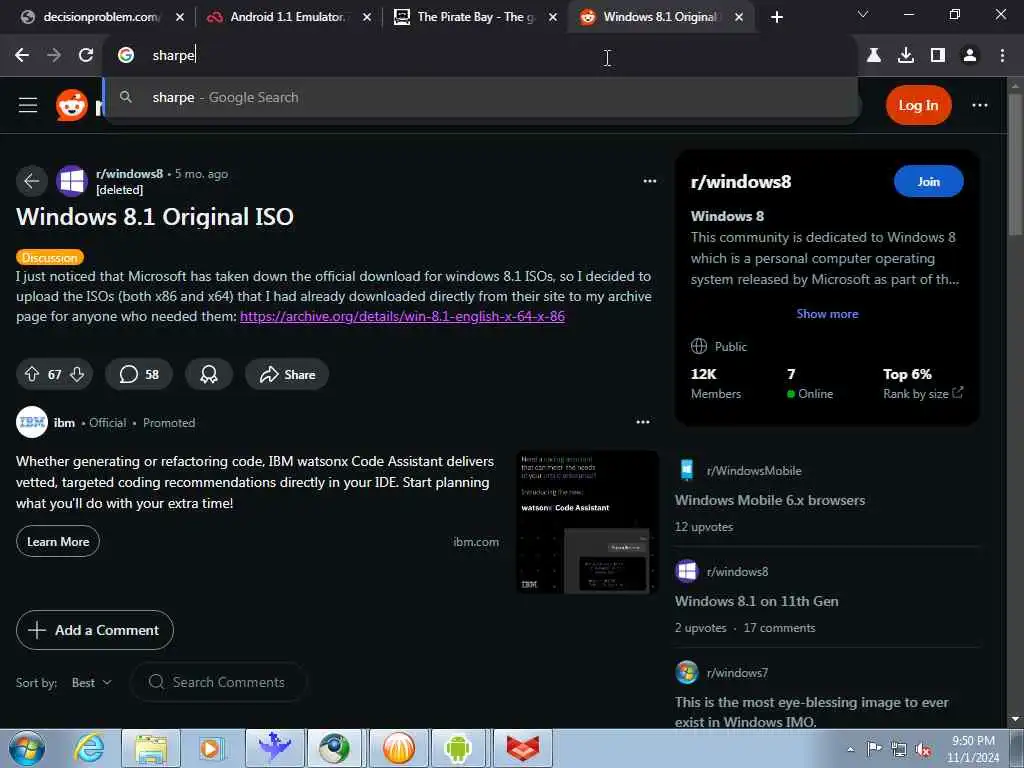
Task: Toggle the browser side panel icon
Action: pyautogui.click(x=938, y=56)
